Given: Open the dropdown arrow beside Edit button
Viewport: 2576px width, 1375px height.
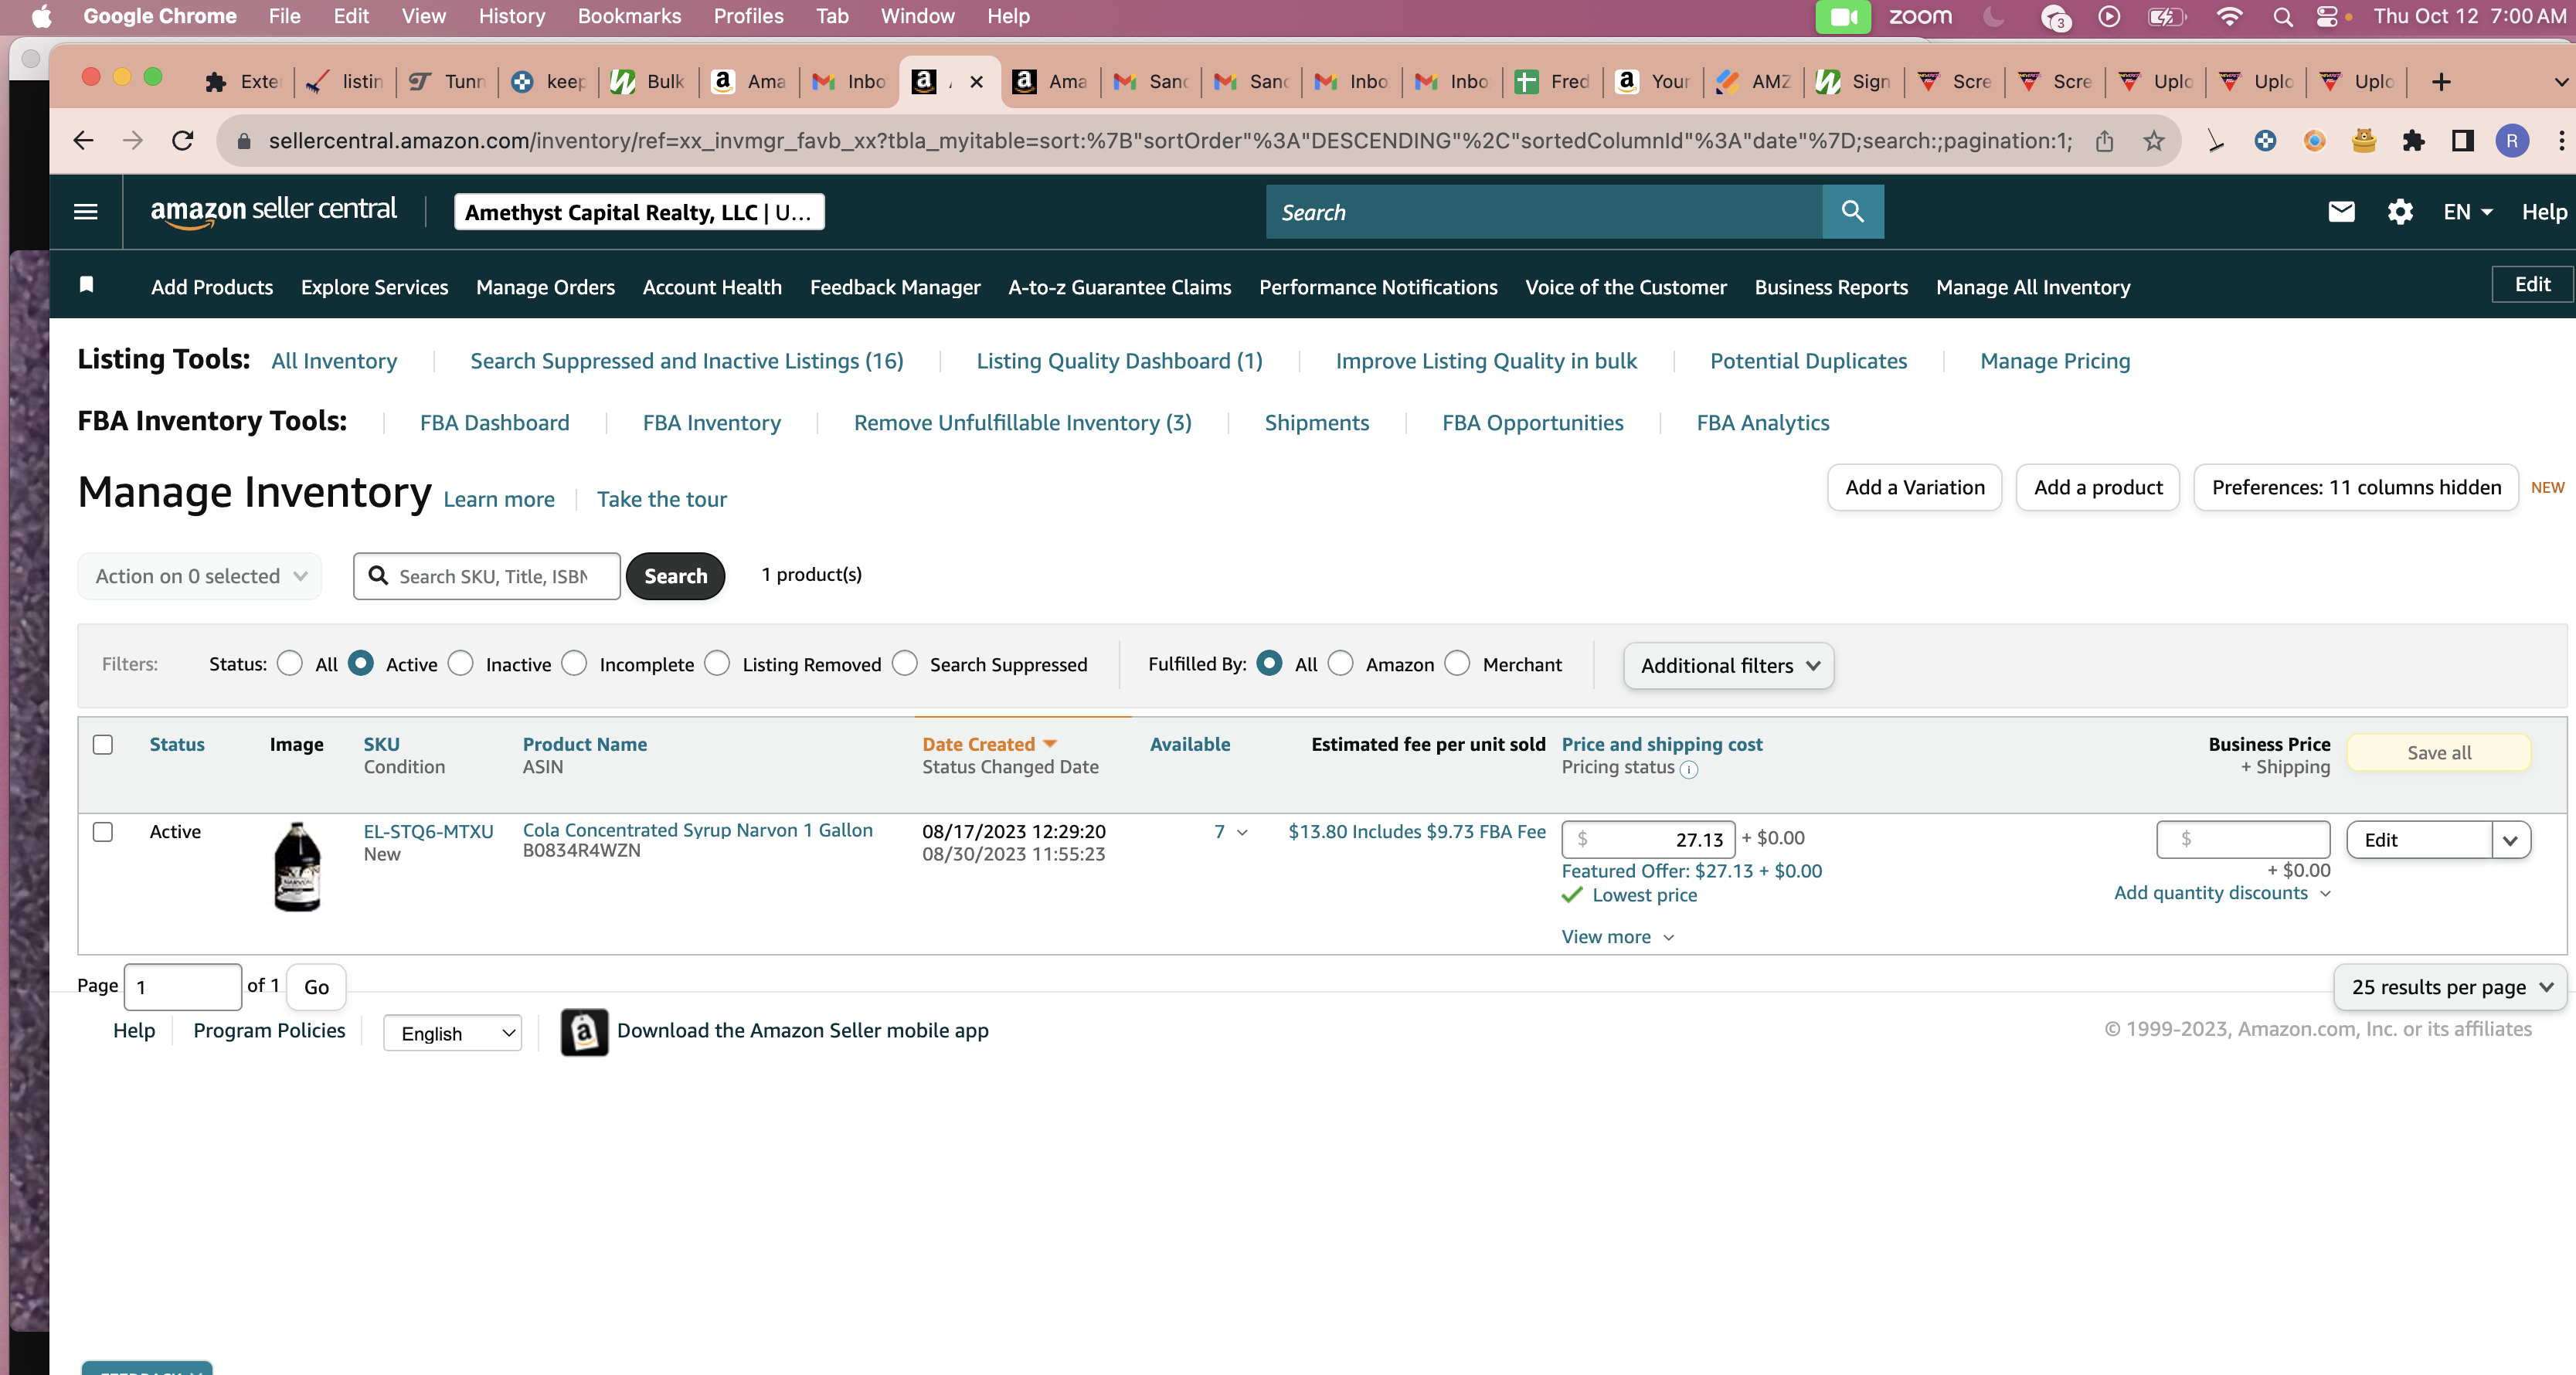Looking at the screenshot, I should click(2510, 841).
